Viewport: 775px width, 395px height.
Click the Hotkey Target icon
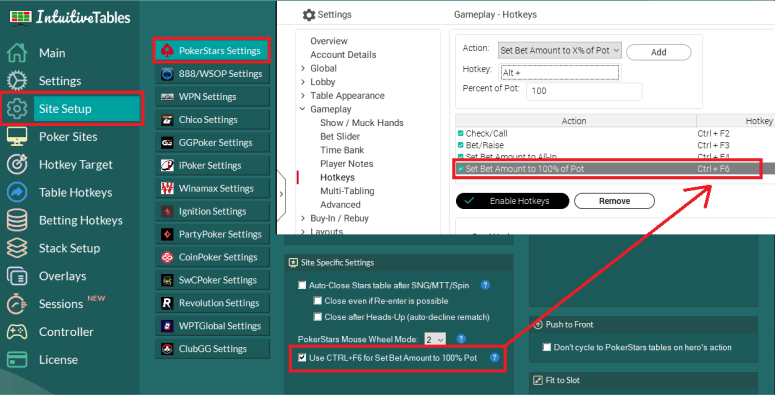[17, 165]
